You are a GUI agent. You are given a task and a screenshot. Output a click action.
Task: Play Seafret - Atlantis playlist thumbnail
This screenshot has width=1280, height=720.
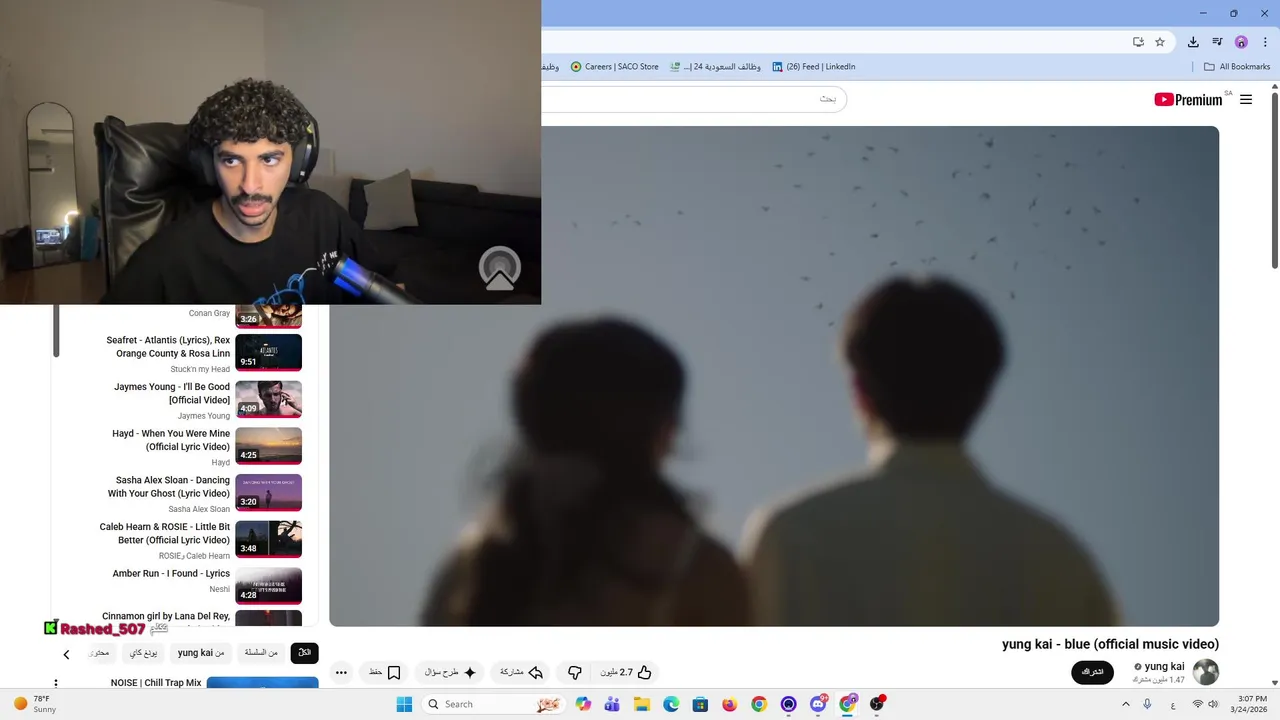268,353
